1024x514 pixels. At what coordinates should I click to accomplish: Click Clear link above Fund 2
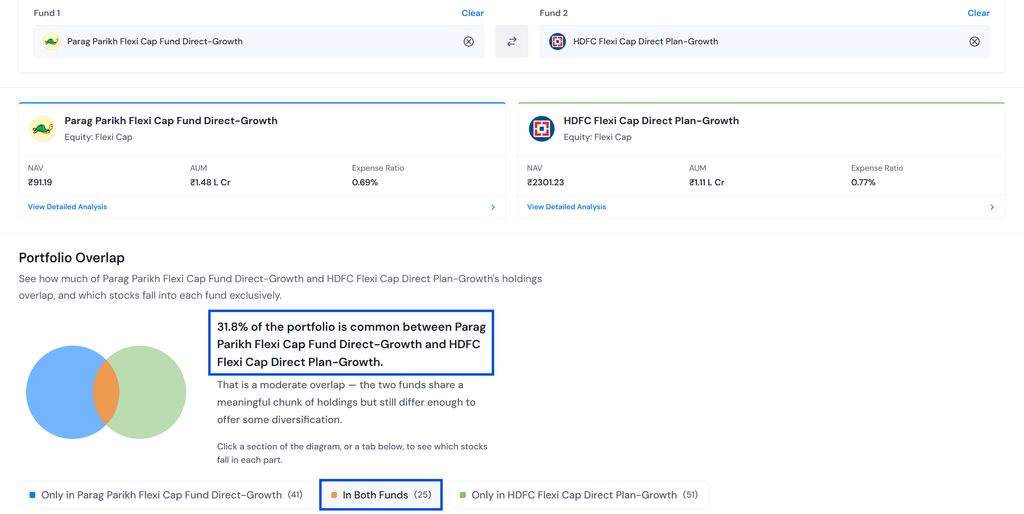(978, 13)
